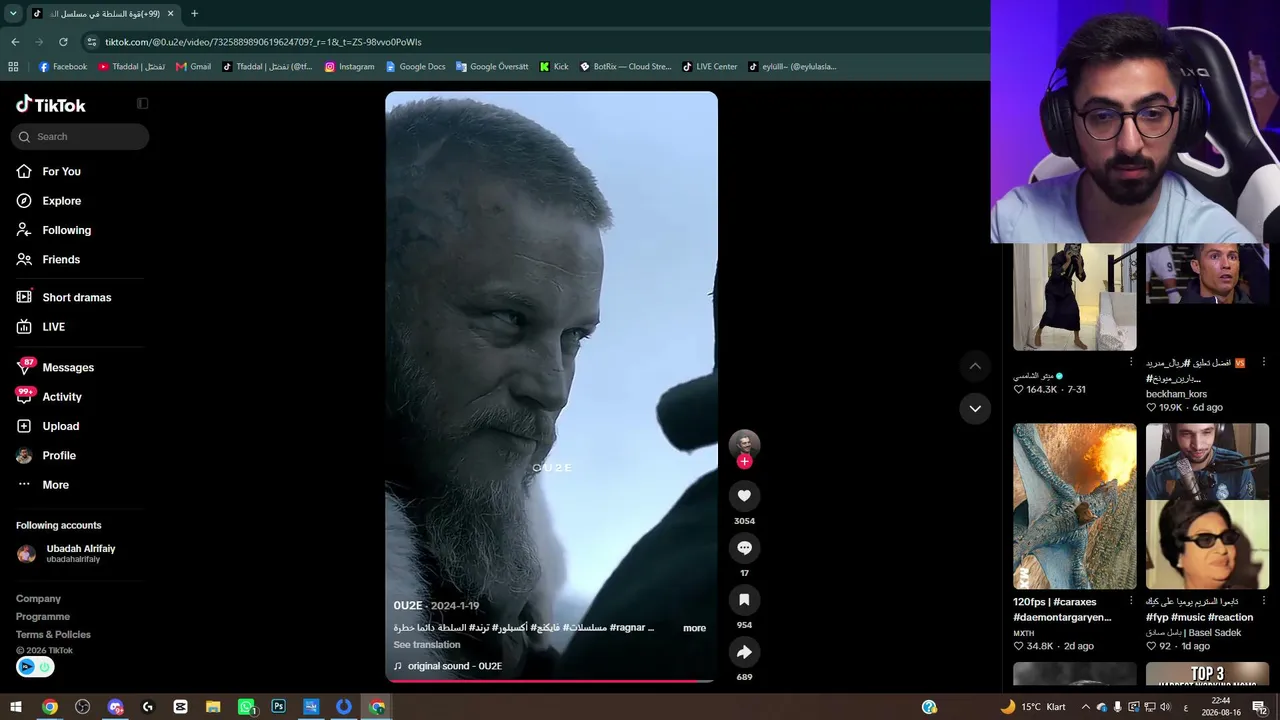The width and height of the screenshot is (1280, 720).
Task: Go to the next video arrow
Action: [x=975, y=408]
